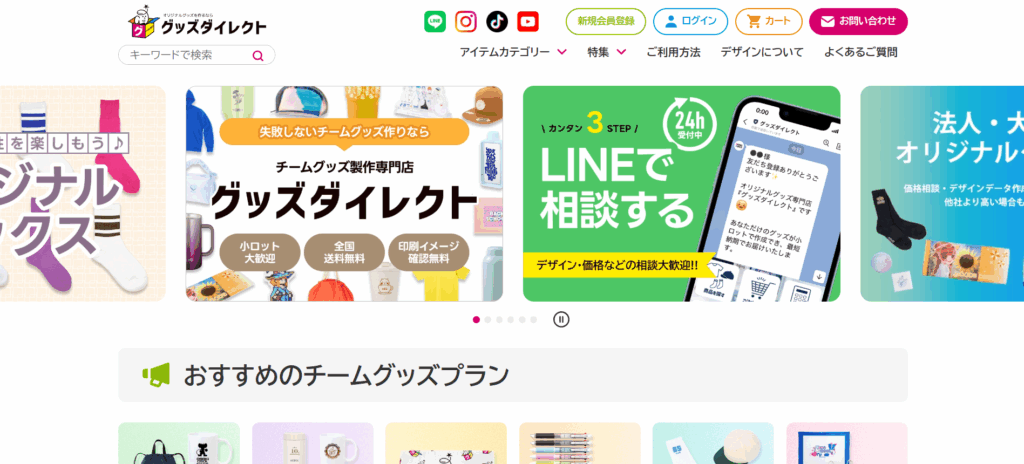Open the TikTok social icon
The height and width of the screenshot is (464, 1024).
[497, 22]
